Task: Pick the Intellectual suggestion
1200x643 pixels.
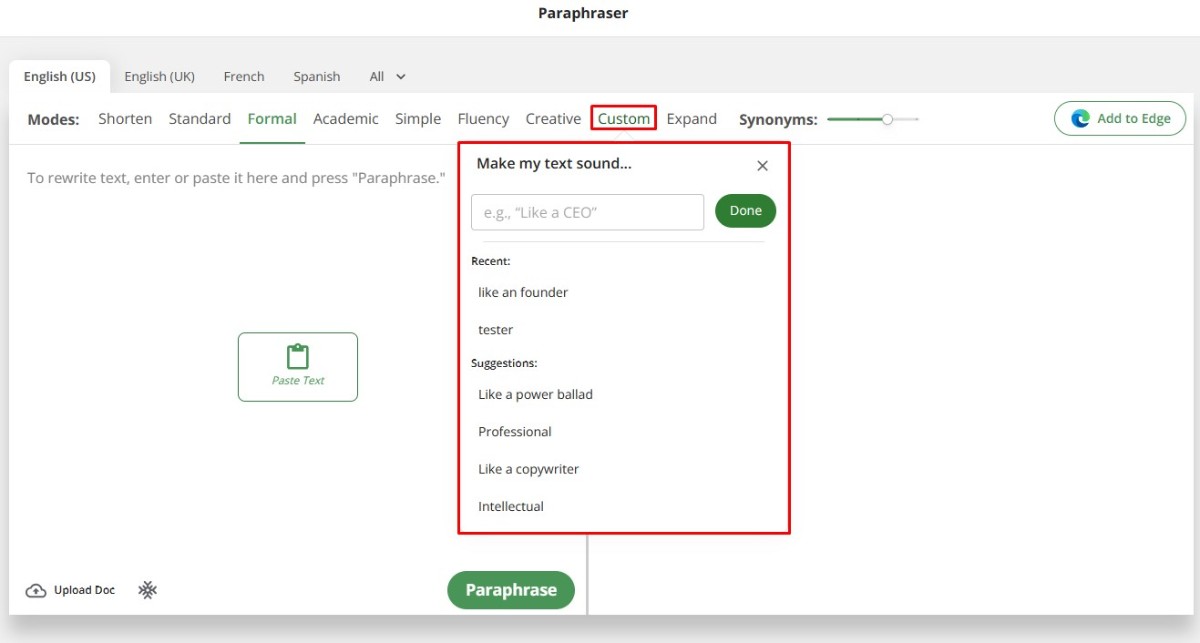Action: click(511, 506)
